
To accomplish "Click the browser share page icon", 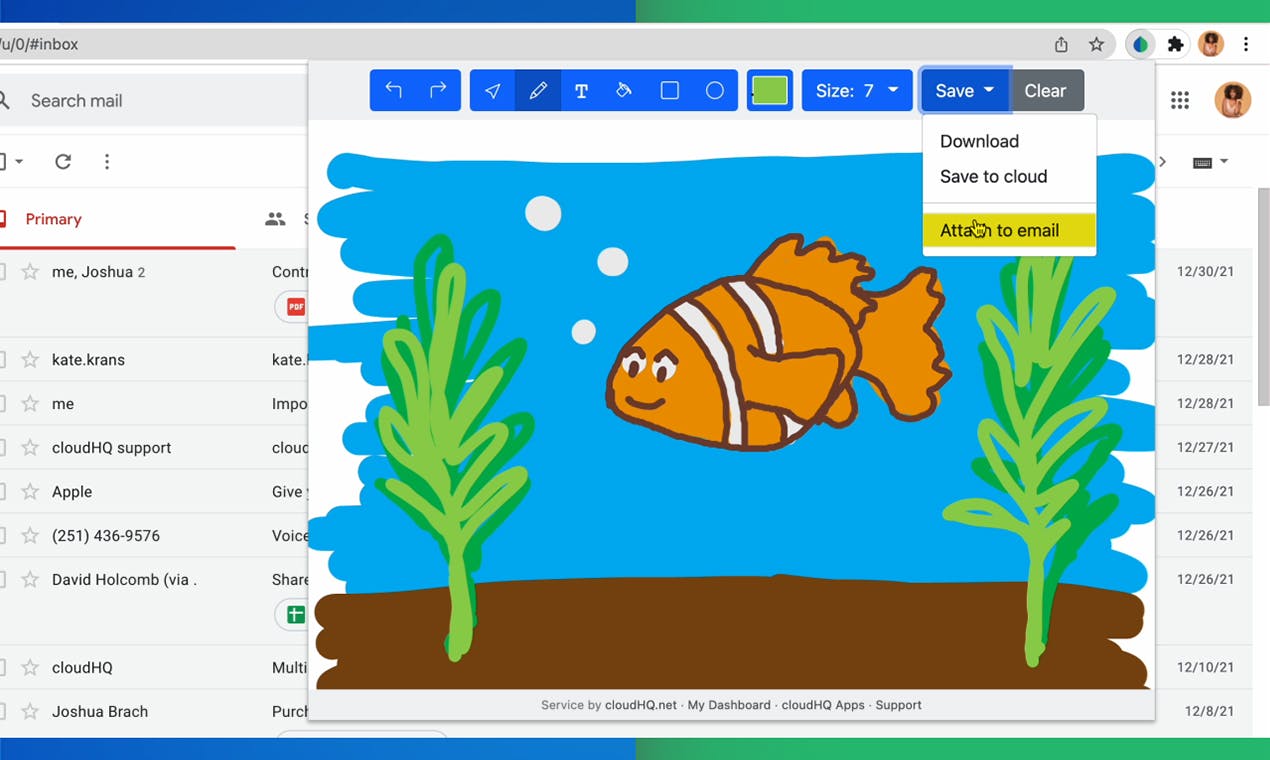I will tap(1061, 44).
